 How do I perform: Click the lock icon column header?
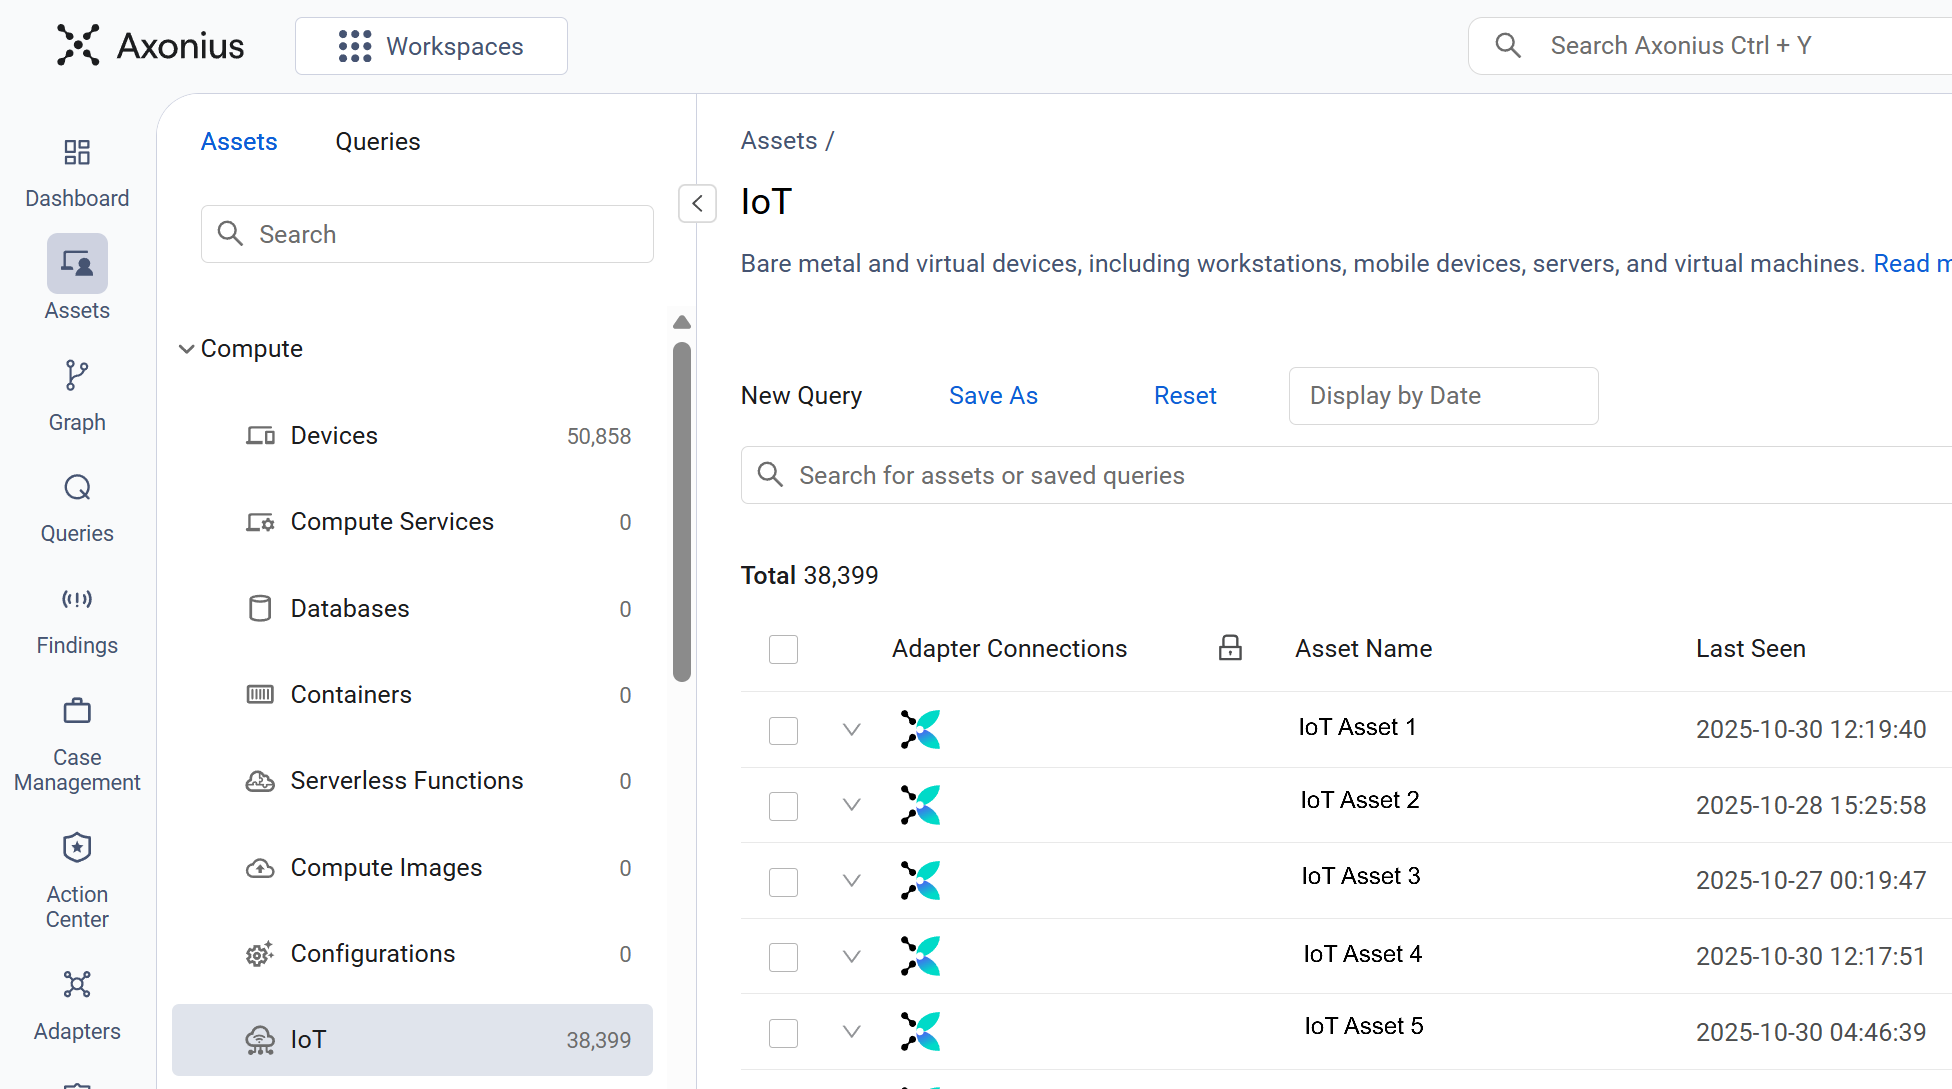pos(1230,648)
